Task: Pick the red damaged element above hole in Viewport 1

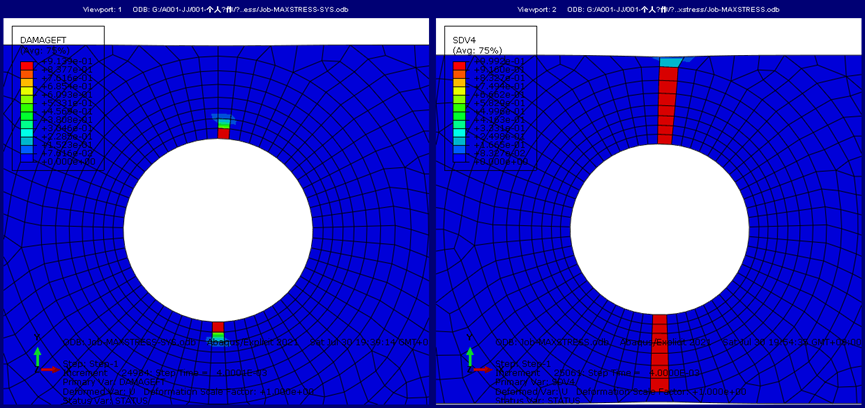Action: [x=223, y=133]
